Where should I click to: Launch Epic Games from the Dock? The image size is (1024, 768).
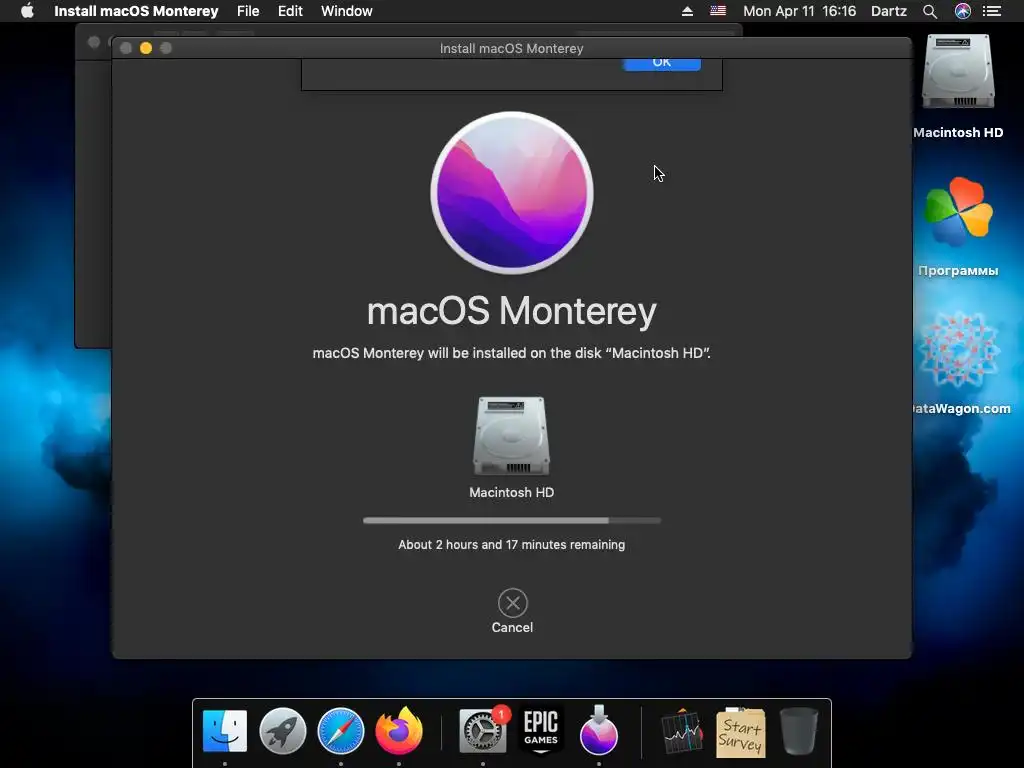(541, 731)
